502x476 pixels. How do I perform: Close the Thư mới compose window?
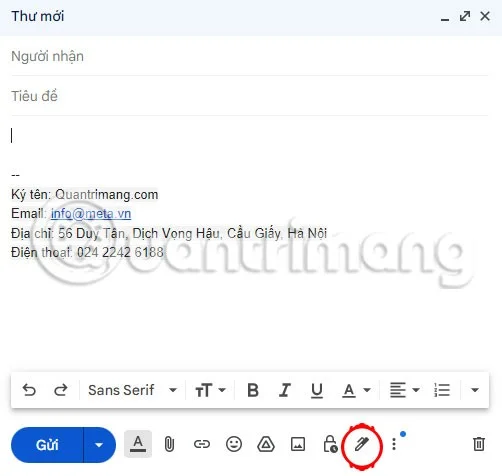(485, 16)
